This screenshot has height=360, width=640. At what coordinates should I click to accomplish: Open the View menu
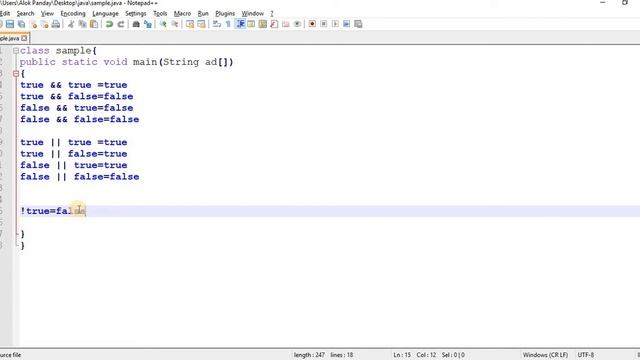pos(47,13)
